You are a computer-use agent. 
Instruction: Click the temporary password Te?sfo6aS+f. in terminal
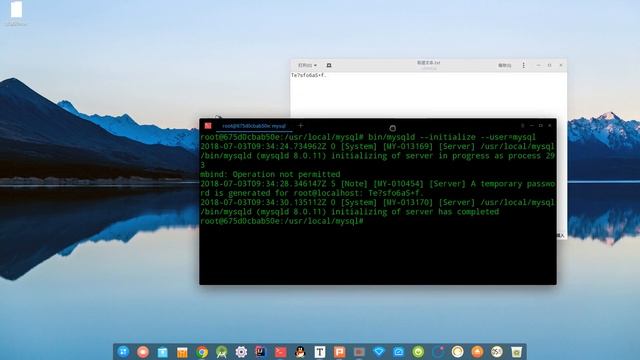click(396, 193)
